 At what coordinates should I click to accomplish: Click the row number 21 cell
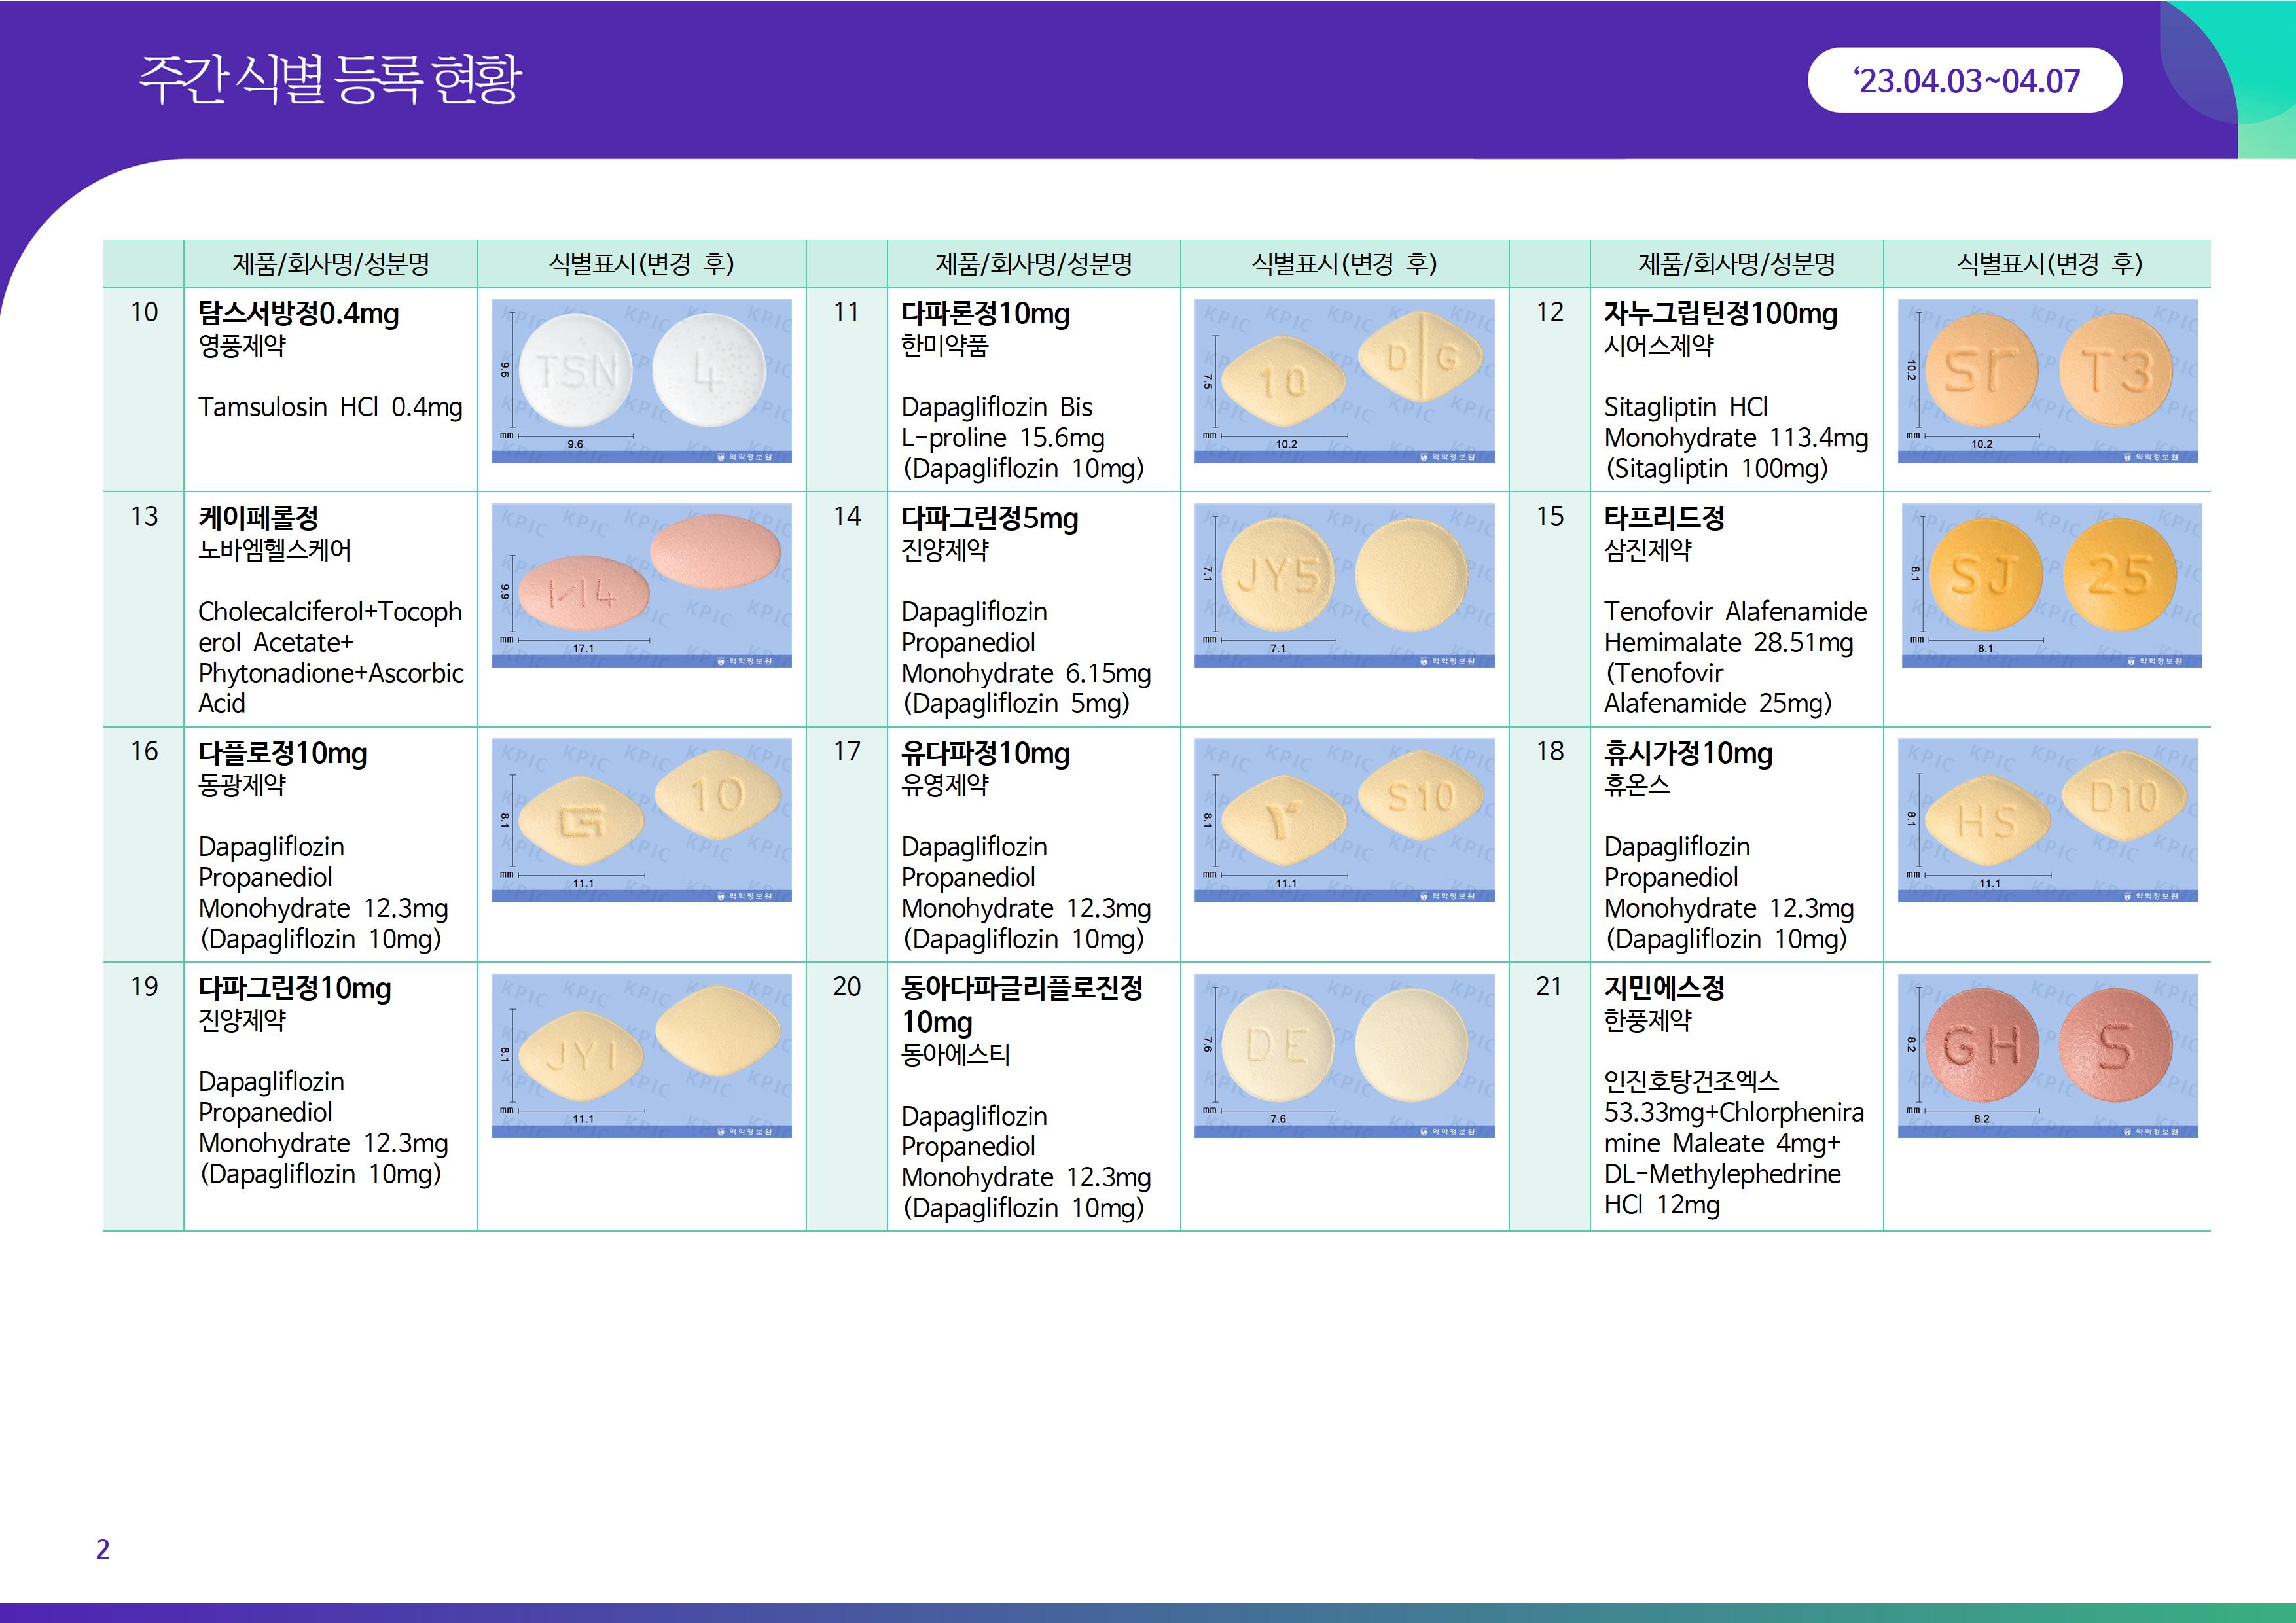click(1548, 987)
